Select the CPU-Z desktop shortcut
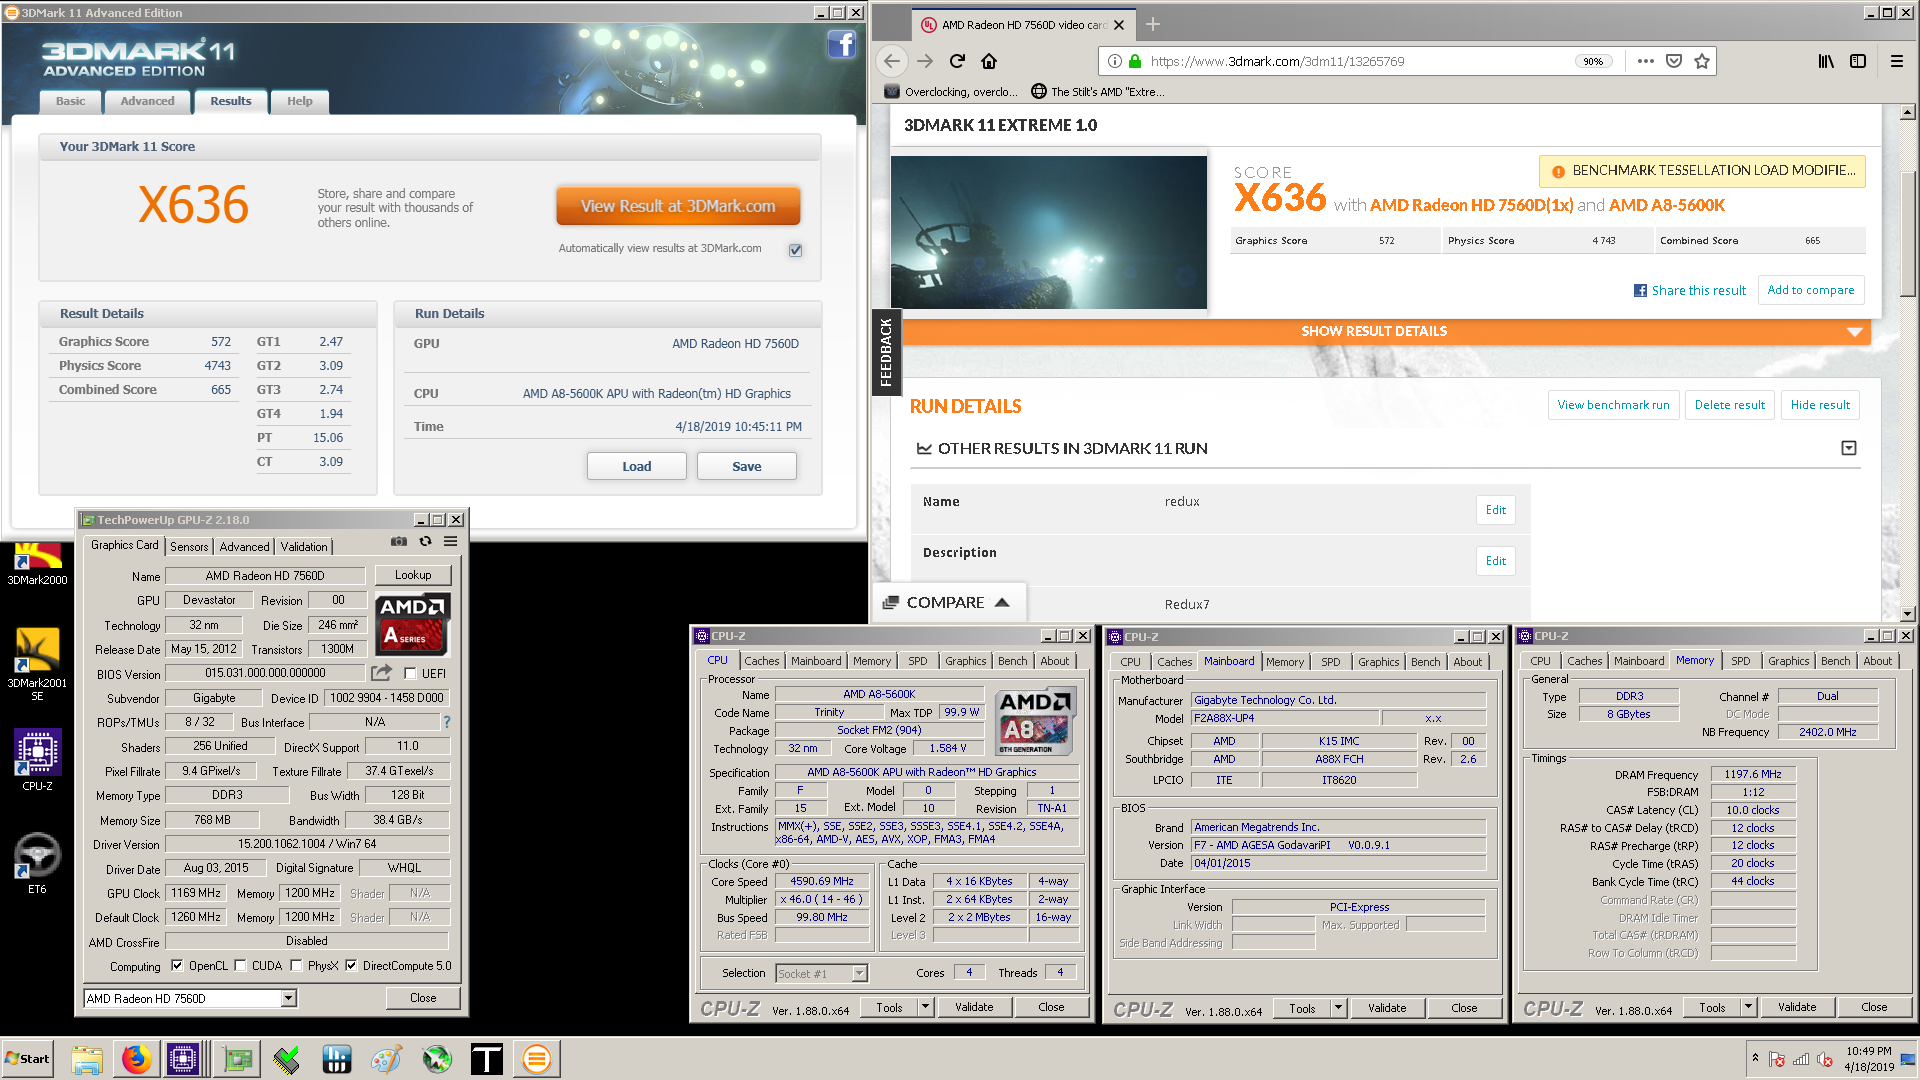This screenshot has height=1080, width=1920. pos(37,760)
